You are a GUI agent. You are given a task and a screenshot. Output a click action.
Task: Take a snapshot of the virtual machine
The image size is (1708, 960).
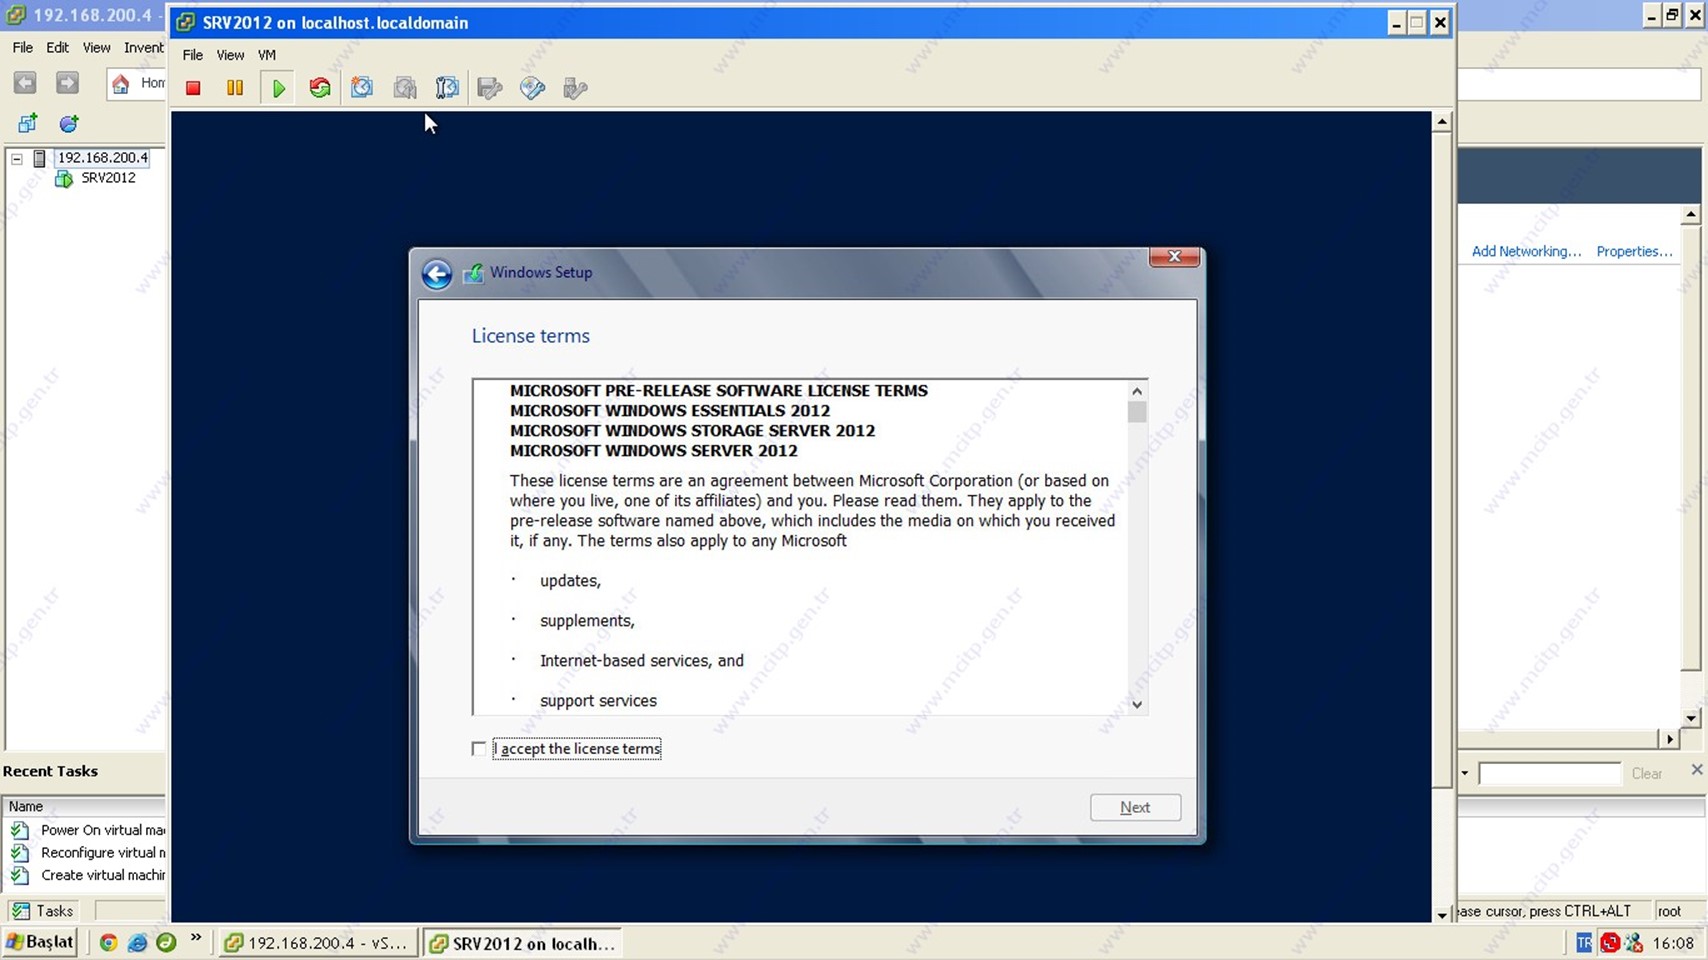[362, 88]
